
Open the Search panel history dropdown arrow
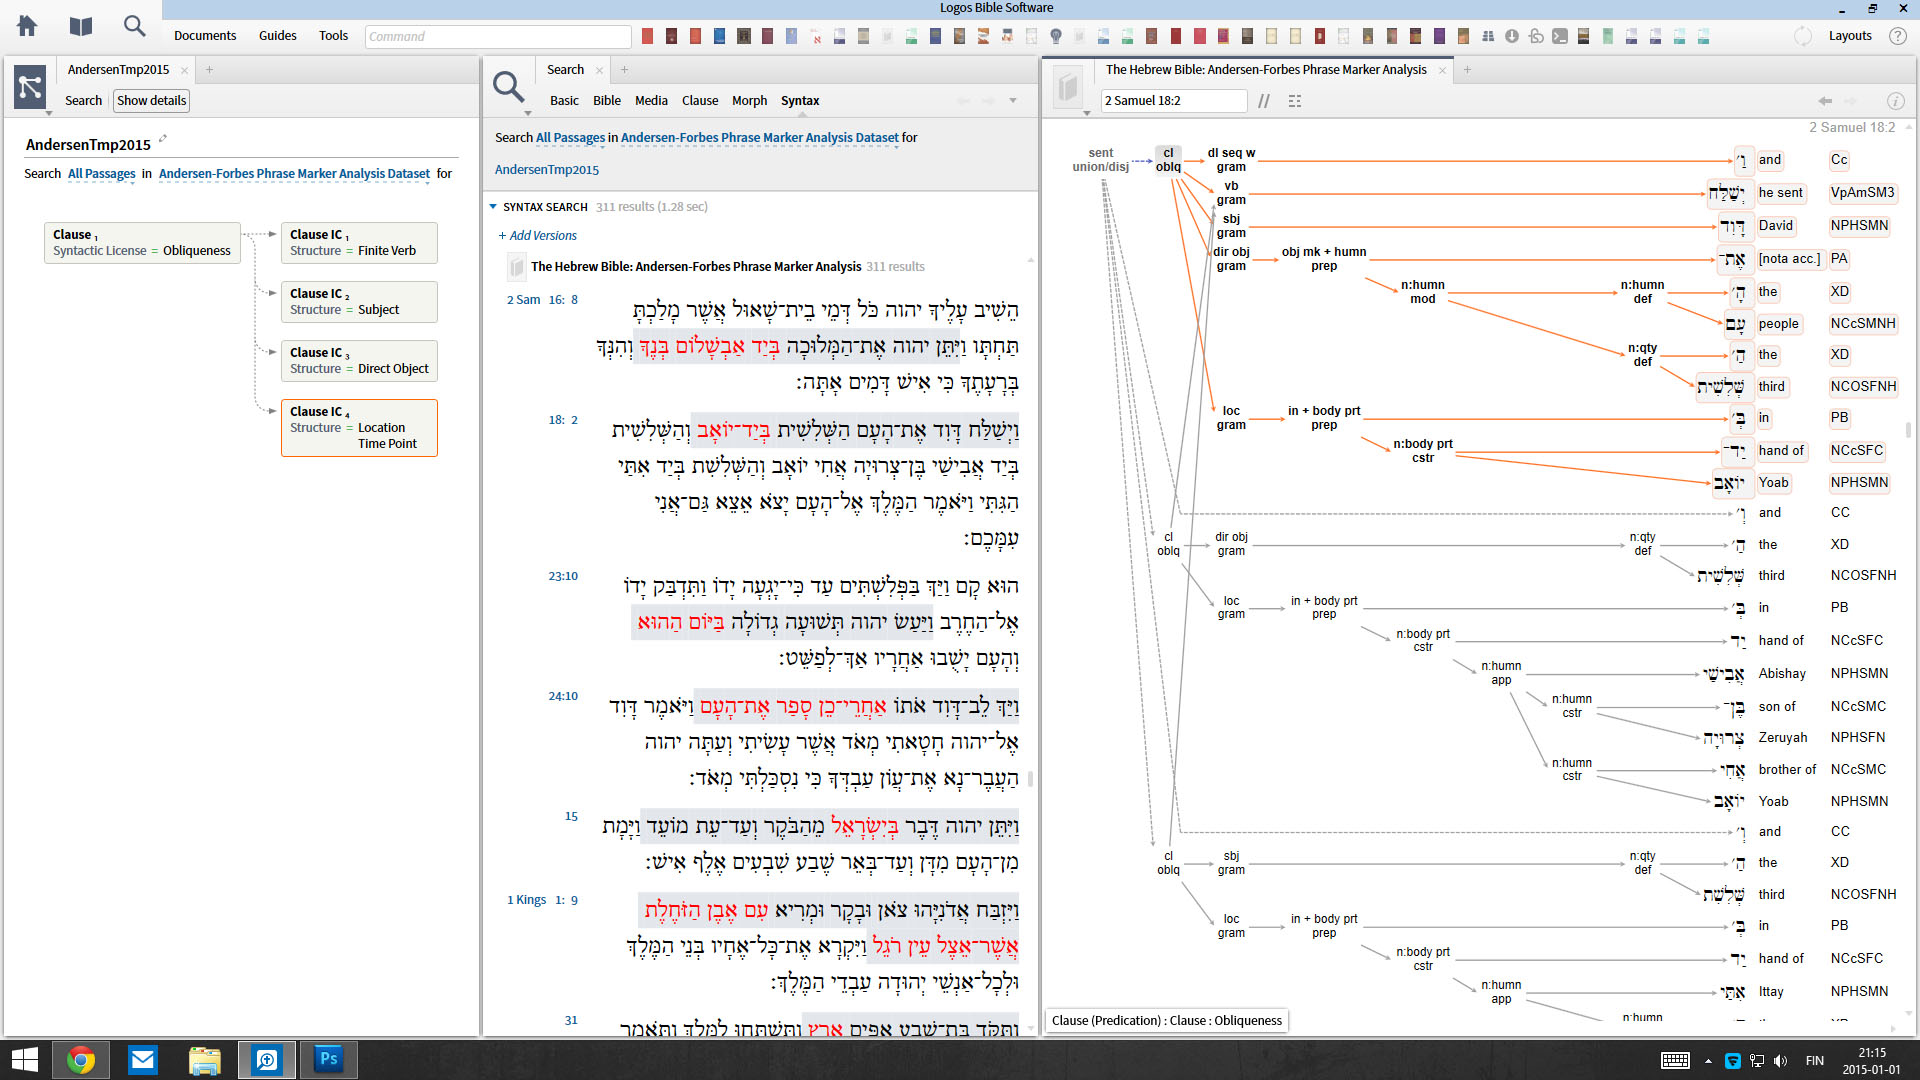coord(1013,101)
